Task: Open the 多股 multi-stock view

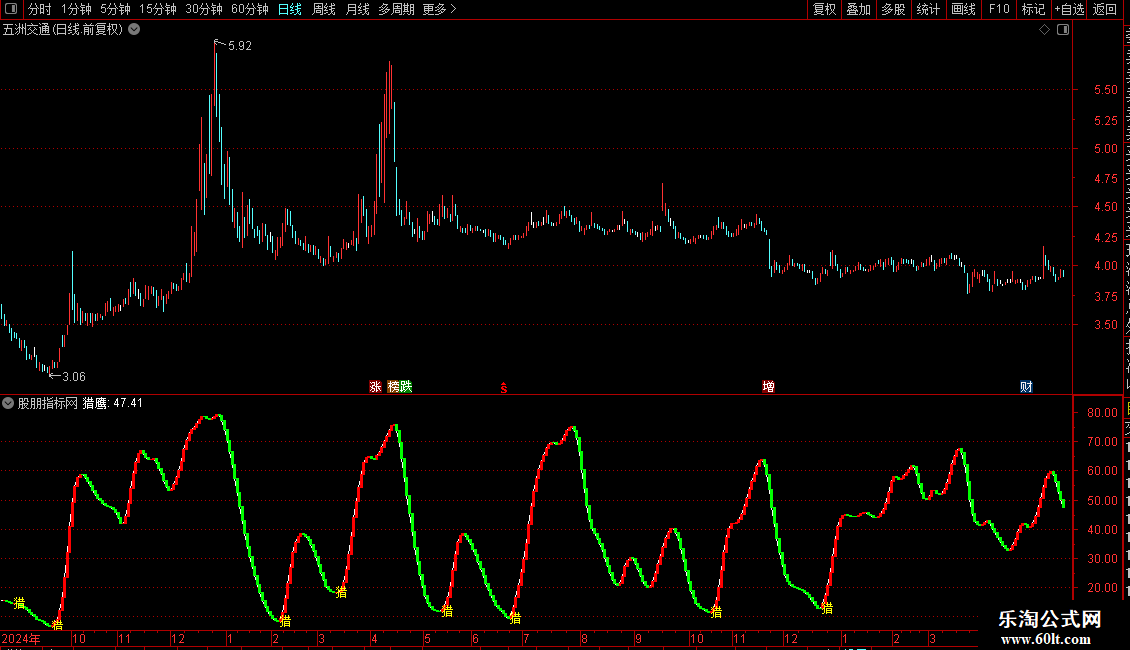Action: tap(894, 9)
